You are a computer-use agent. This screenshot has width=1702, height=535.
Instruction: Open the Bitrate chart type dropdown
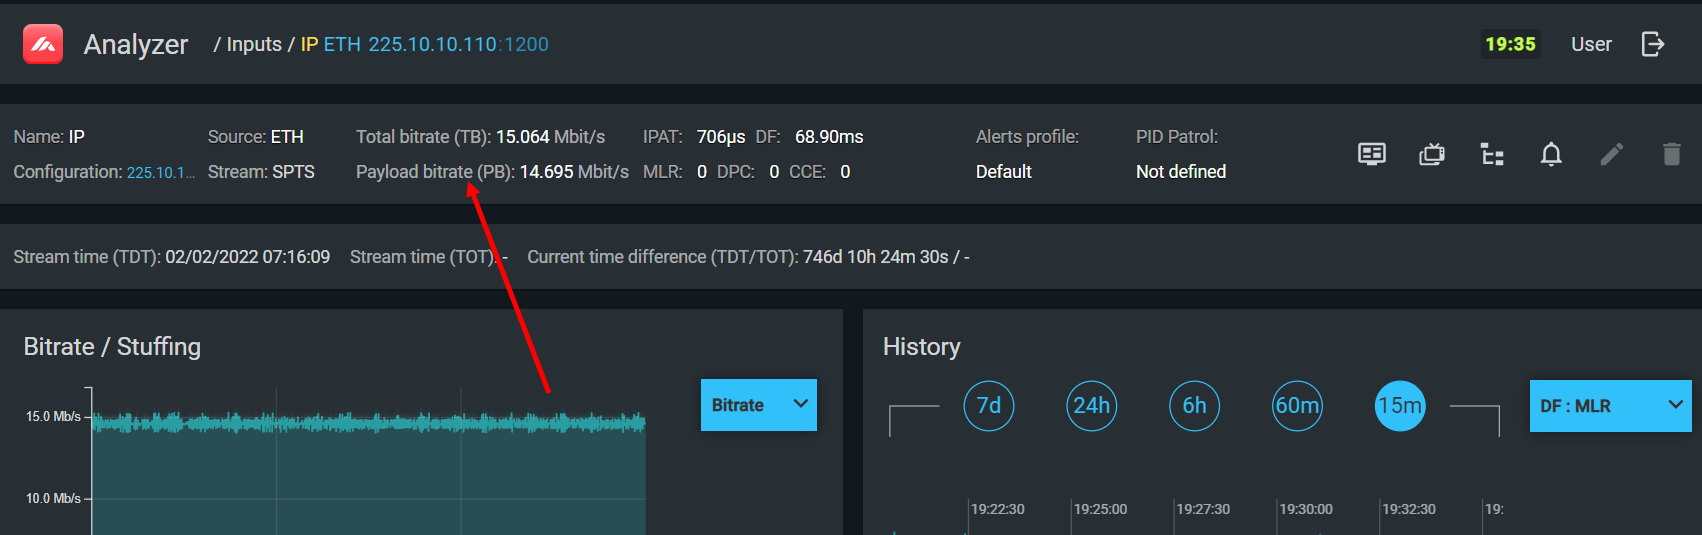coord(758,405)
